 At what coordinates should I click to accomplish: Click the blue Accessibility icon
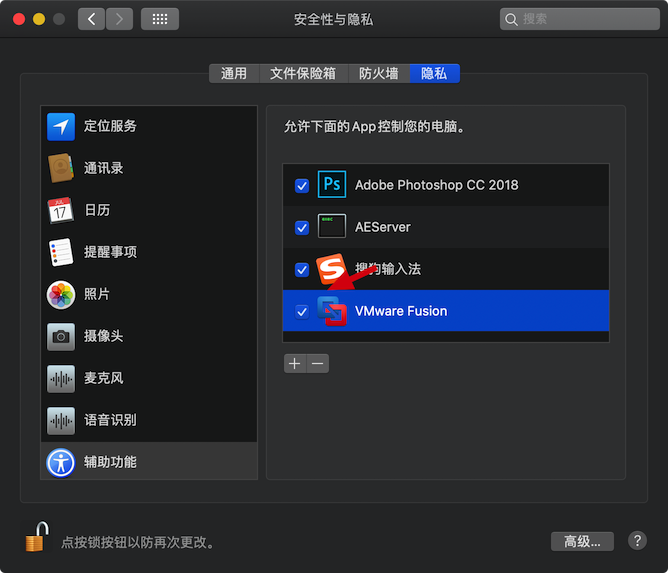[61, 463]
